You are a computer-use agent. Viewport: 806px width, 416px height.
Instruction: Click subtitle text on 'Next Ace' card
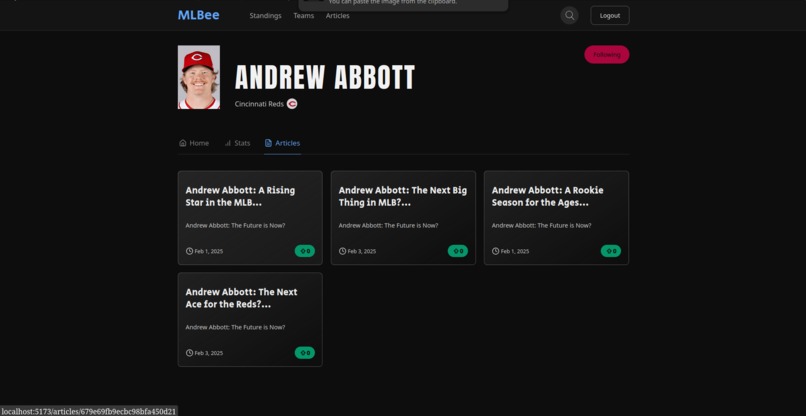click(235, 327)
